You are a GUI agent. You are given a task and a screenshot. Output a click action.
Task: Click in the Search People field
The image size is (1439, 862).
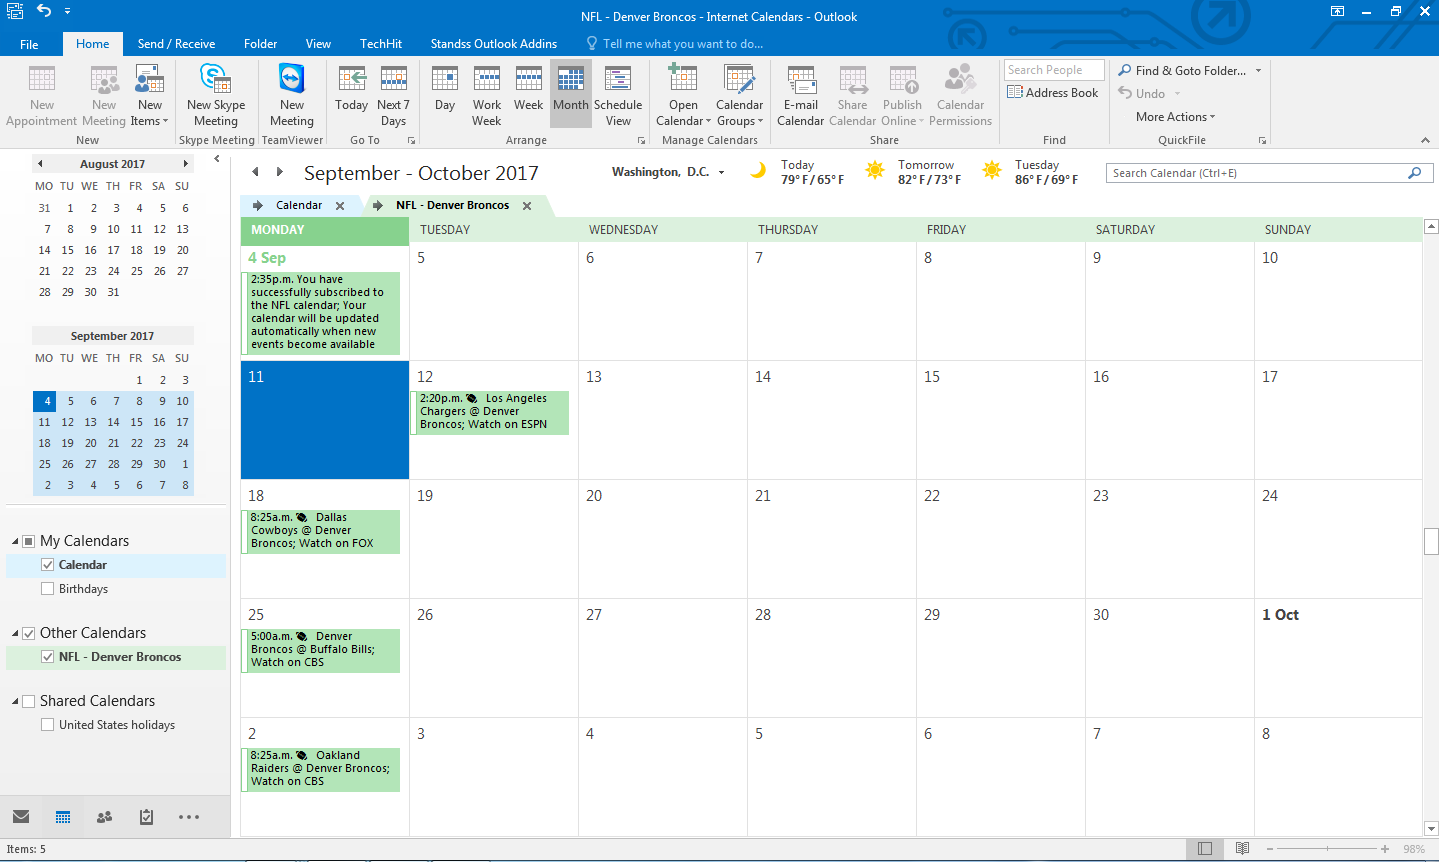point(1054,70)
